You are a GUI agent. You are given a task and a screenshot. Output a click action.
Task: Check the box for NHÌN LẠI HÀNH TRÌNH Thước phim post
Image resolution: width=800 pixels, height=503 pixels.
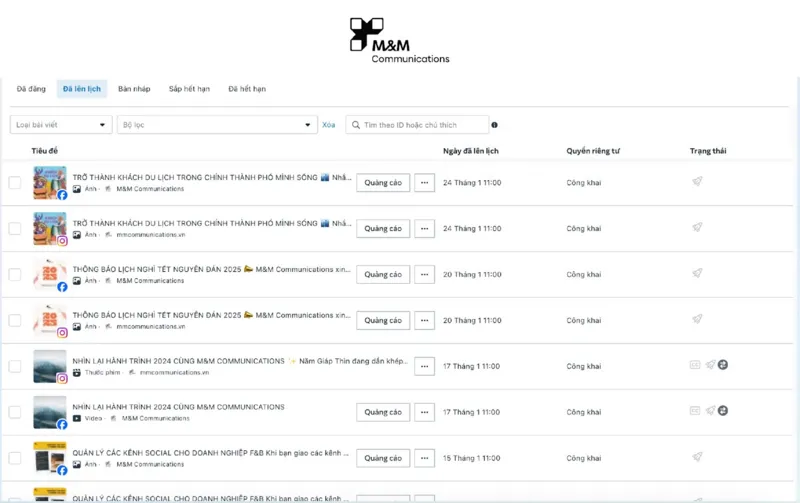15,366
